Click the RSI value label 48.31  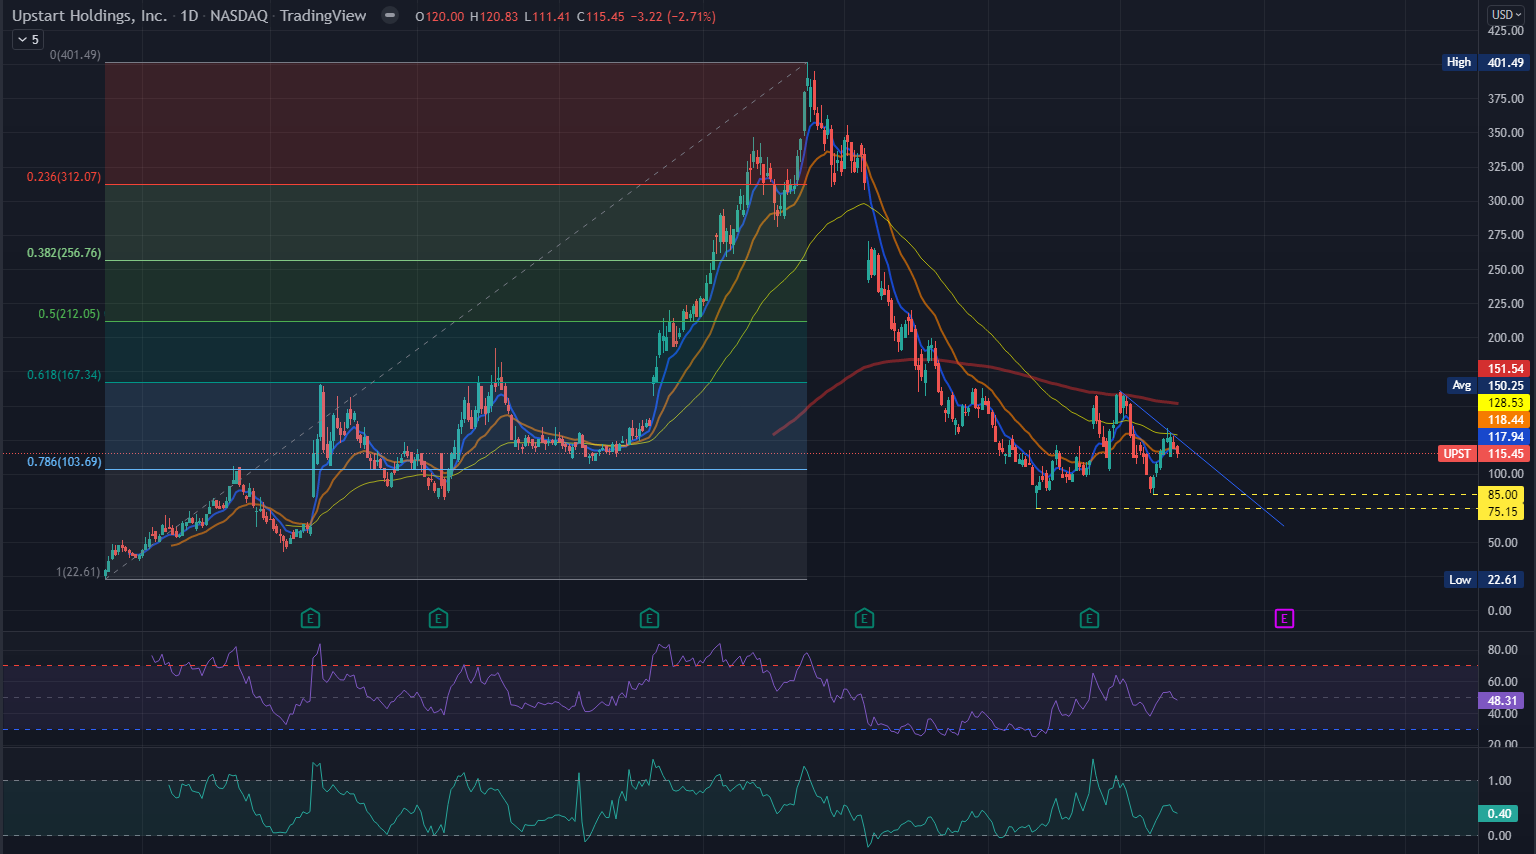(1503, 701)
